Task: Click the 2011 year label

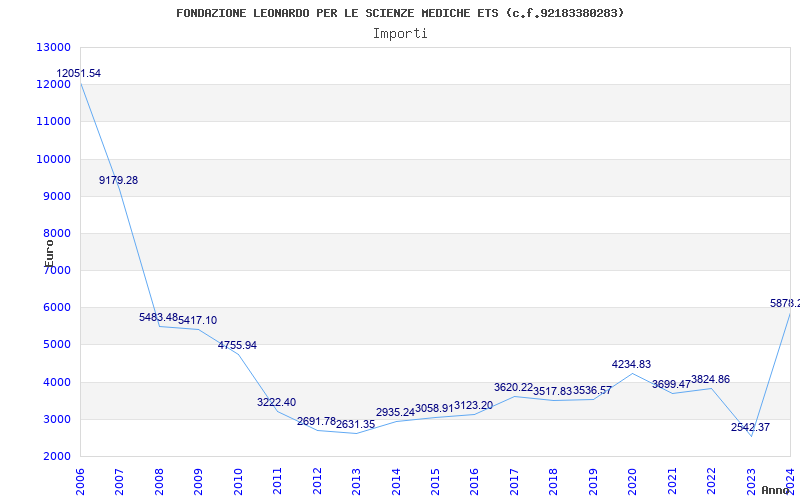Action: pos(278,482)
